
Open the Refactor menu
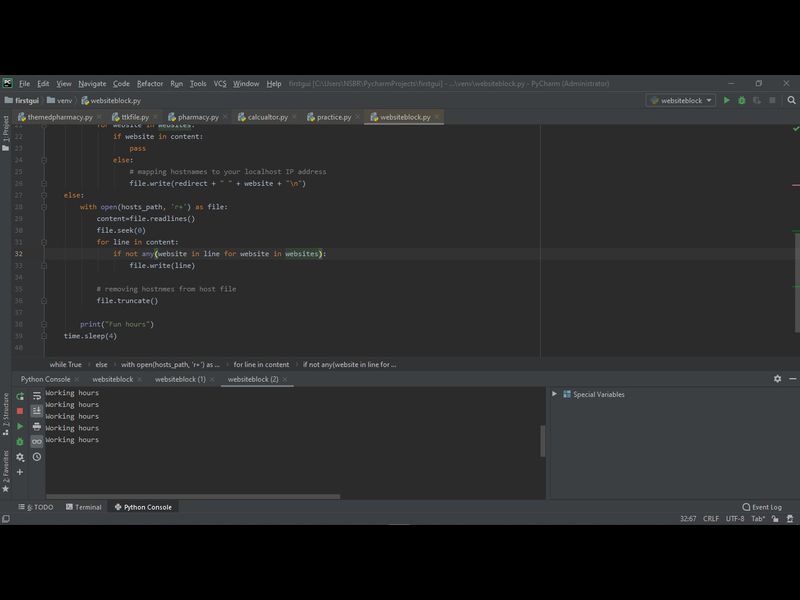point(150,84)
